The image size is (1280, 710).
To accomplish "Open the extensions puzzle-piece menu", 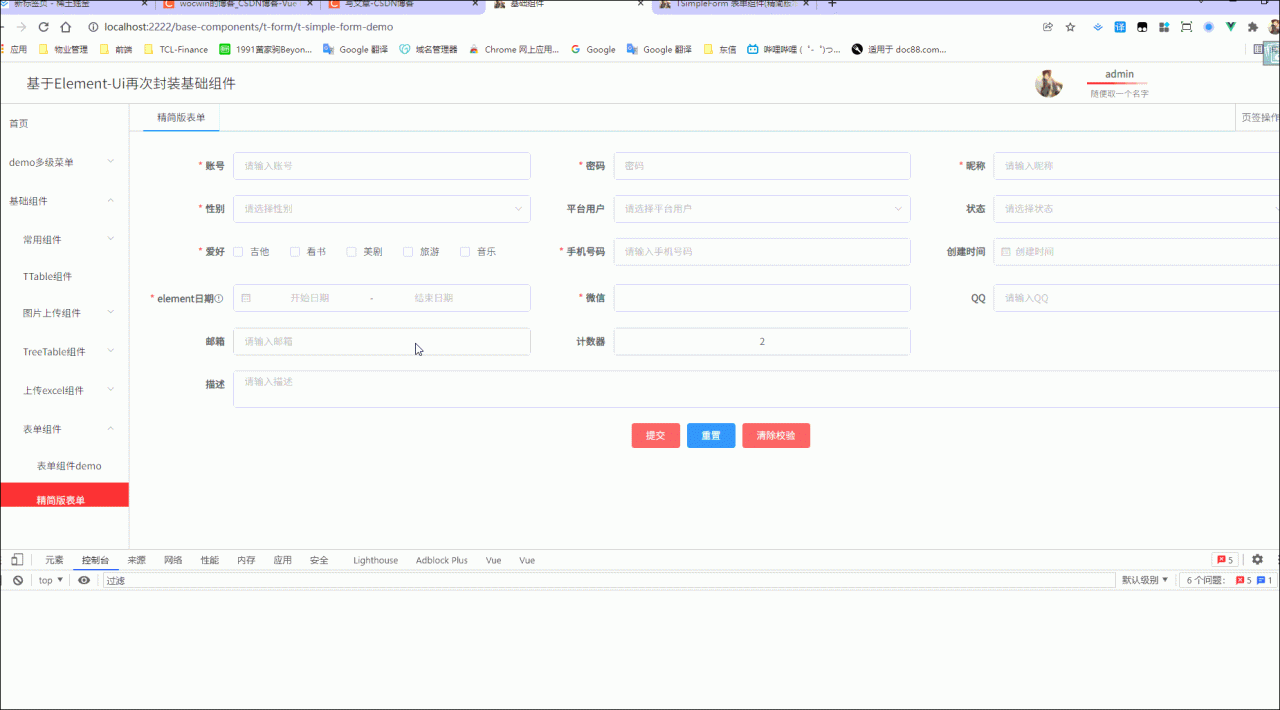I will point(1252,27).
